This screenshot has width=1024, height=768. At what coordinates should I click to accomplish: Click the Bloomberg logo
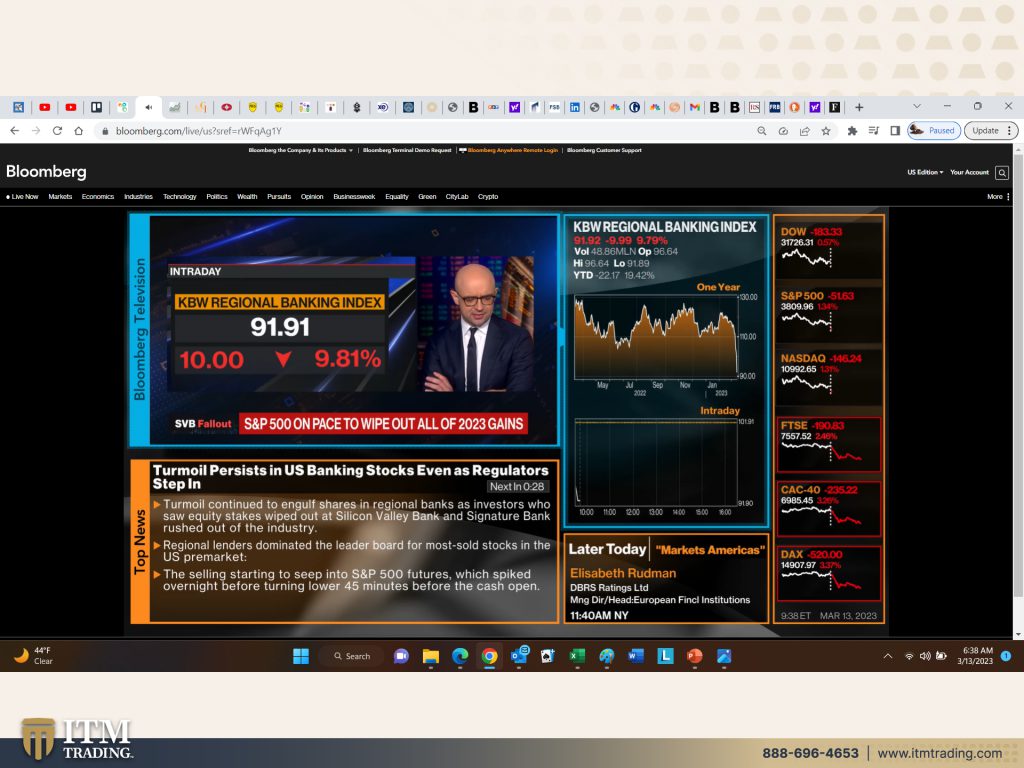pos(46,172)
